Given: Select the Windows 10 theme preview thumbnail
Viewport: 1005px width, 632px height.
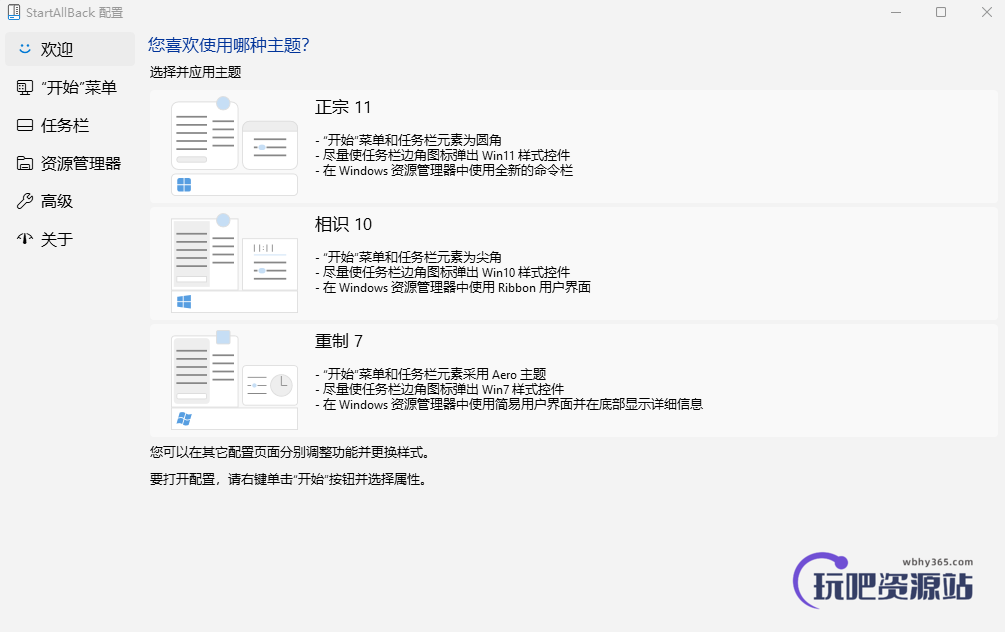Looking at the screenshot, I should pos(235,263).
